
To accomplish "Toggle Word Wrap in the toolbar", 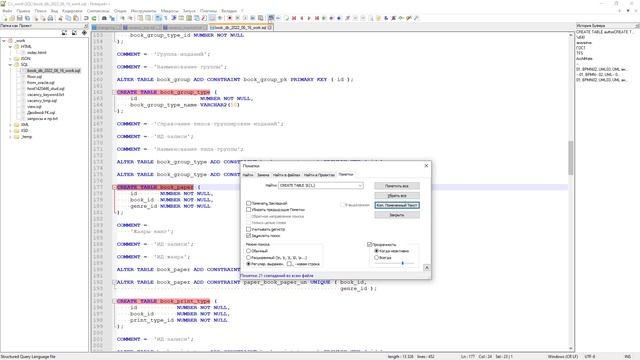I will pos(158,18).
